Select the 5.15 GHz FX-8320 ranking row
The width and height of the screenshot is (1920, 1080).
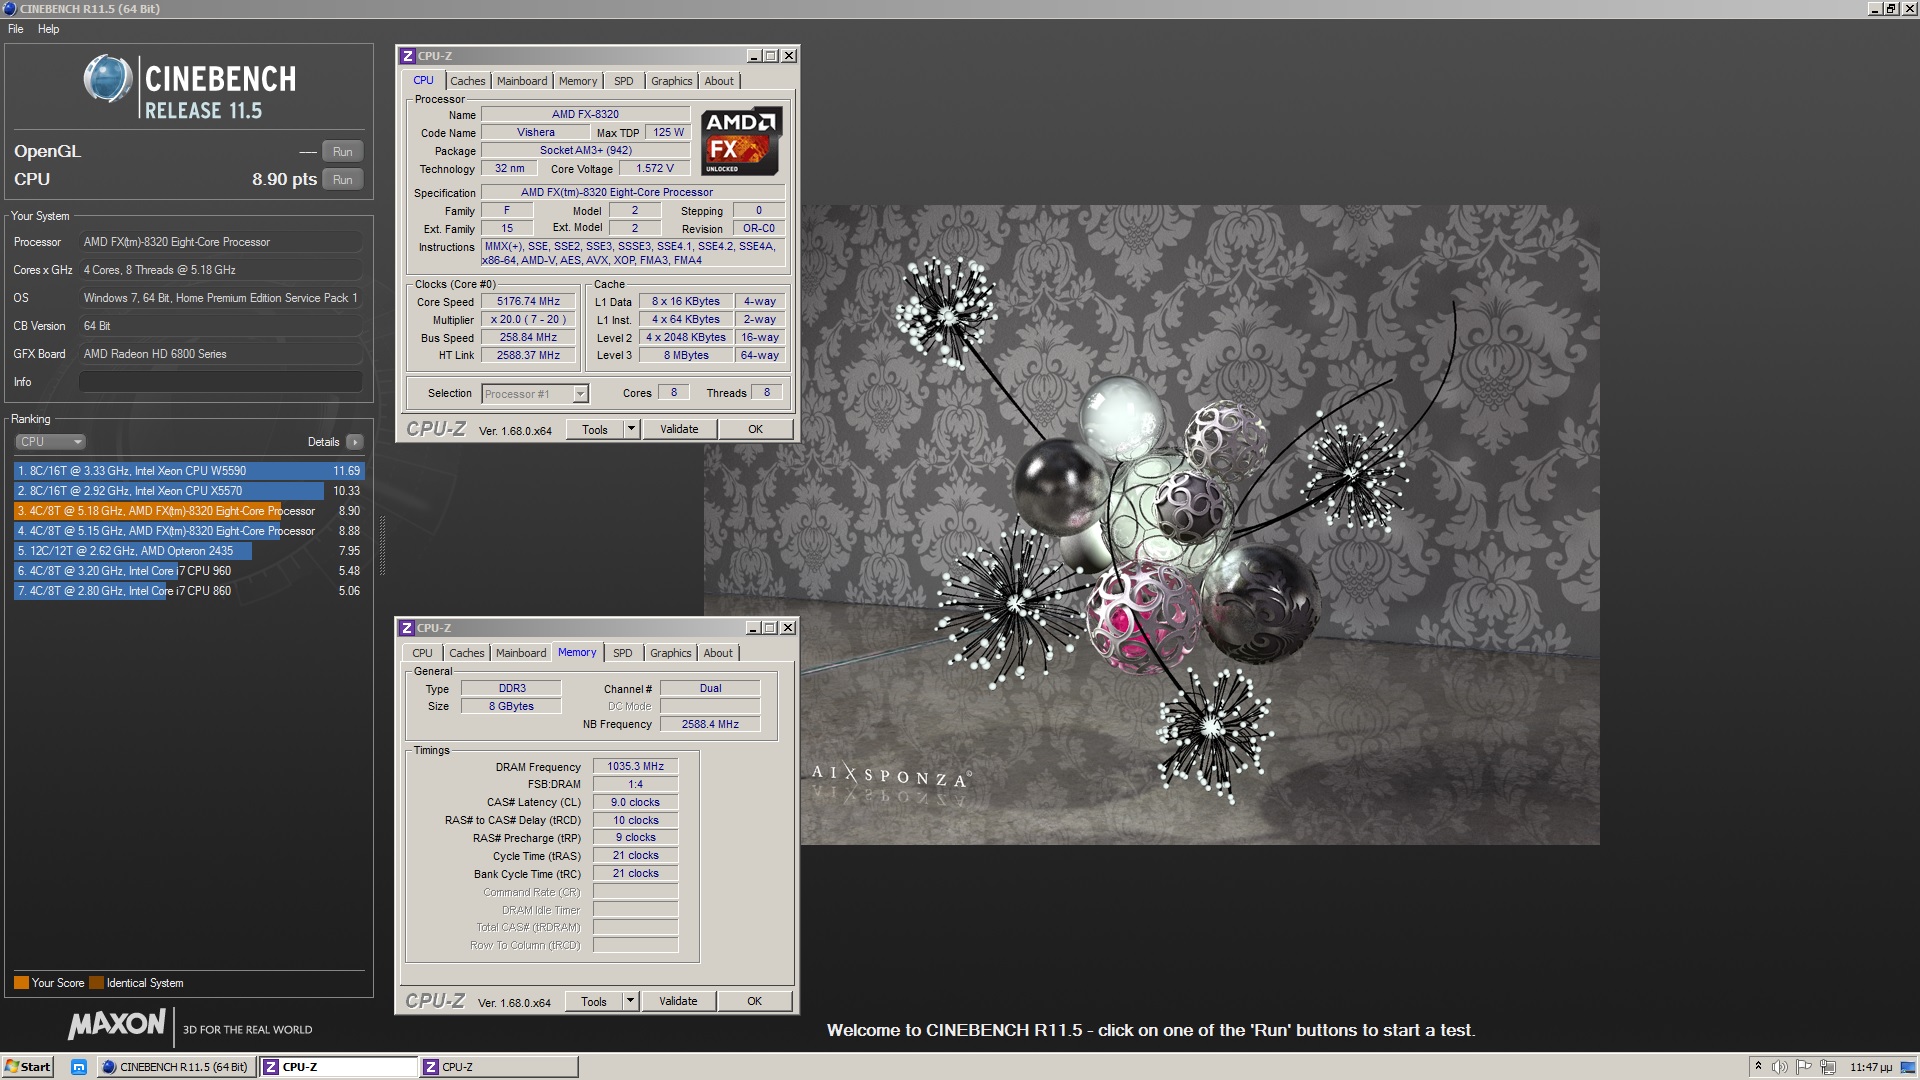pyautogui.click(x=189, y=531)
